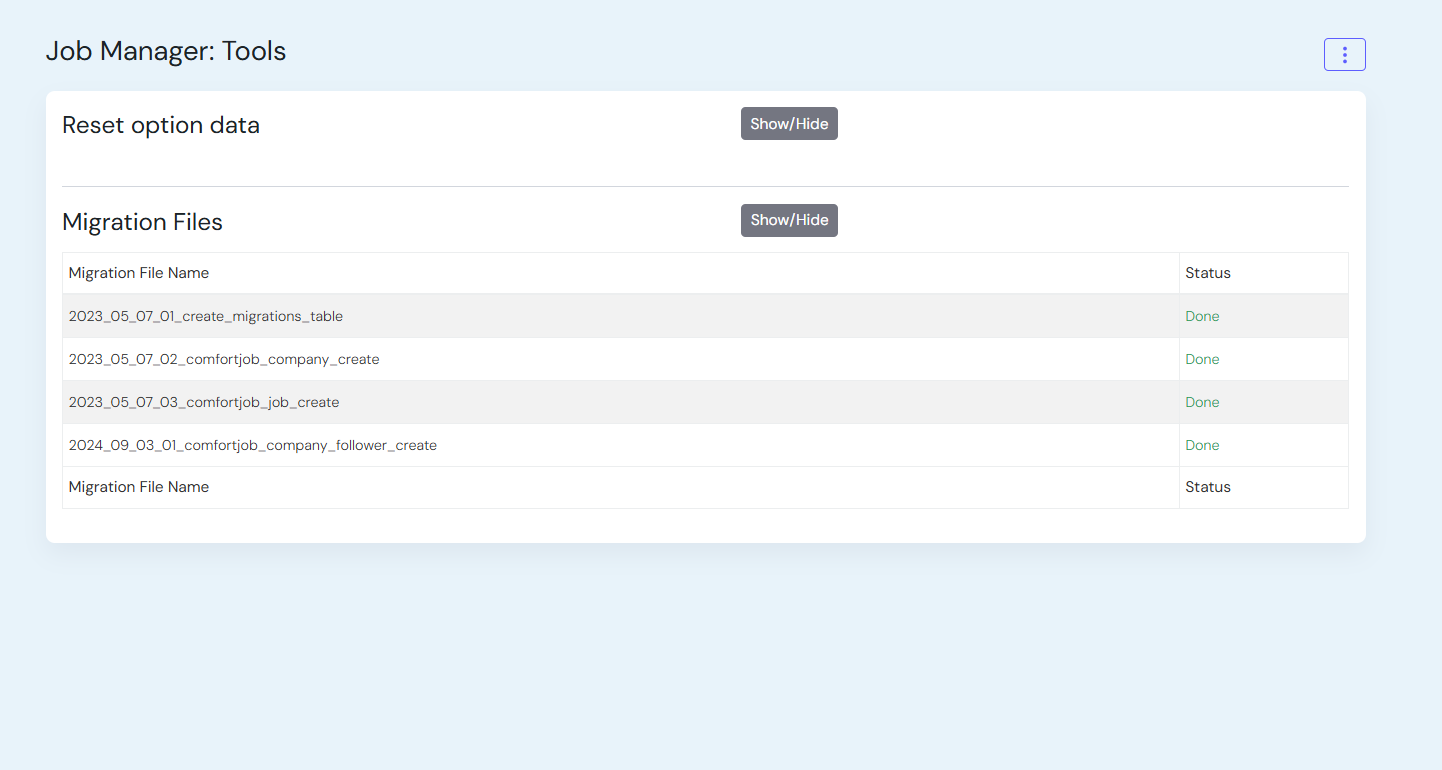Toggle Show/Hide for Reset option data

[789, 124]
